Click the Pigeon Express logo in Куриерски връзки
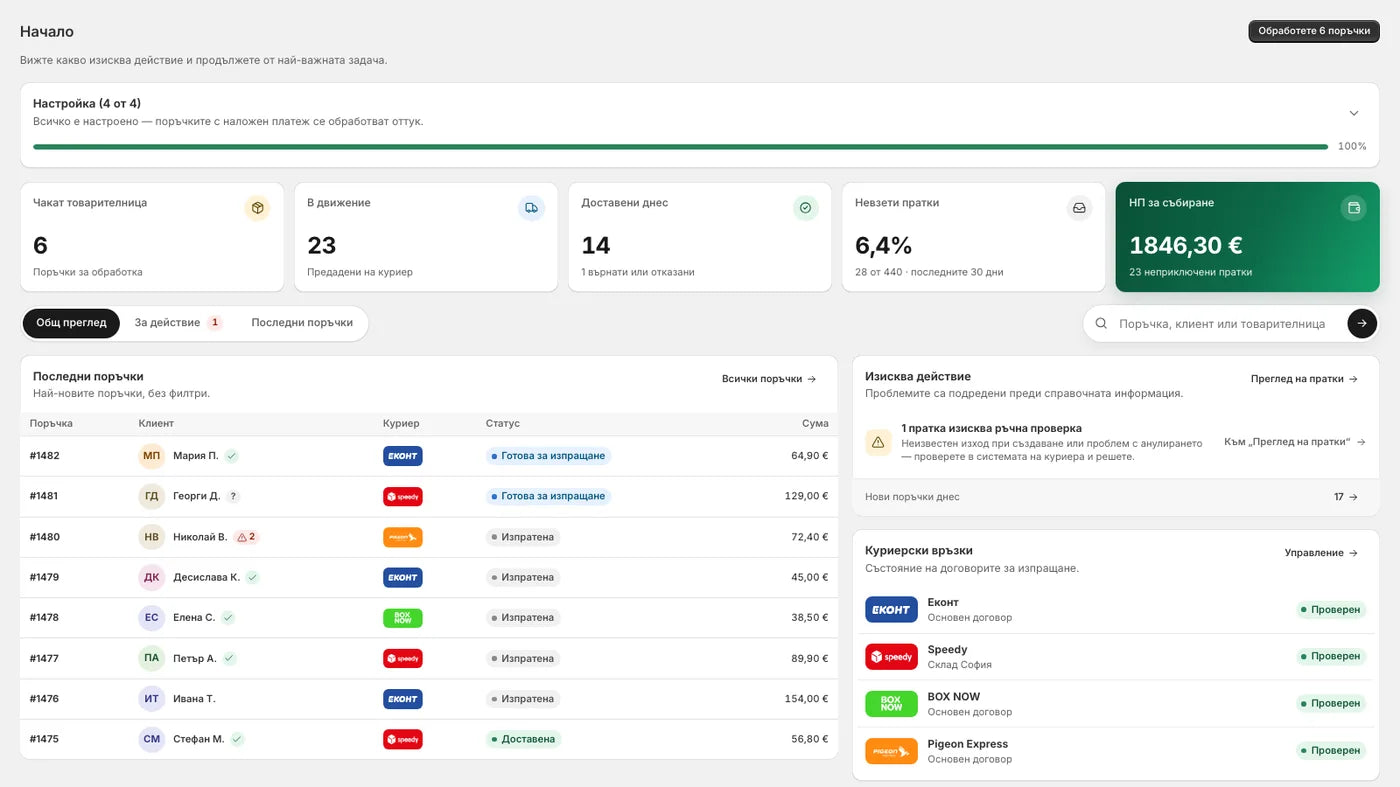The height and width of the screenshot is (787, 1400). [891, 751]
